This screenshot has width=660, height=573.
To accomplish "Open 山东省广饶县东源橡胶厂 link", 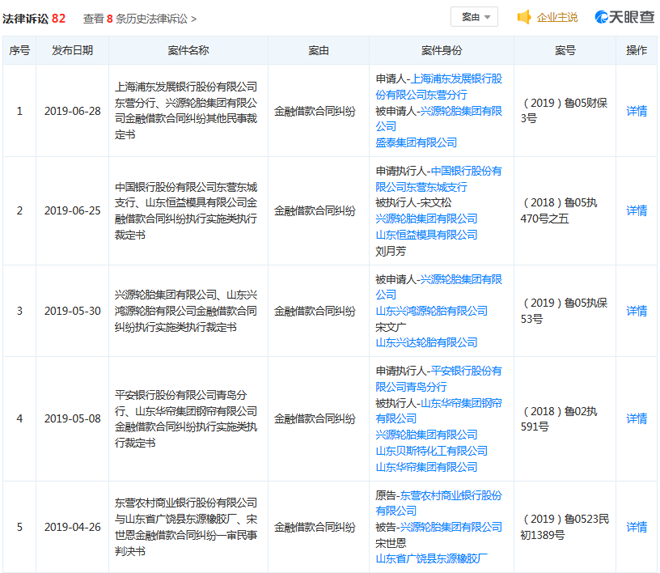I will (x=431, y=559).
